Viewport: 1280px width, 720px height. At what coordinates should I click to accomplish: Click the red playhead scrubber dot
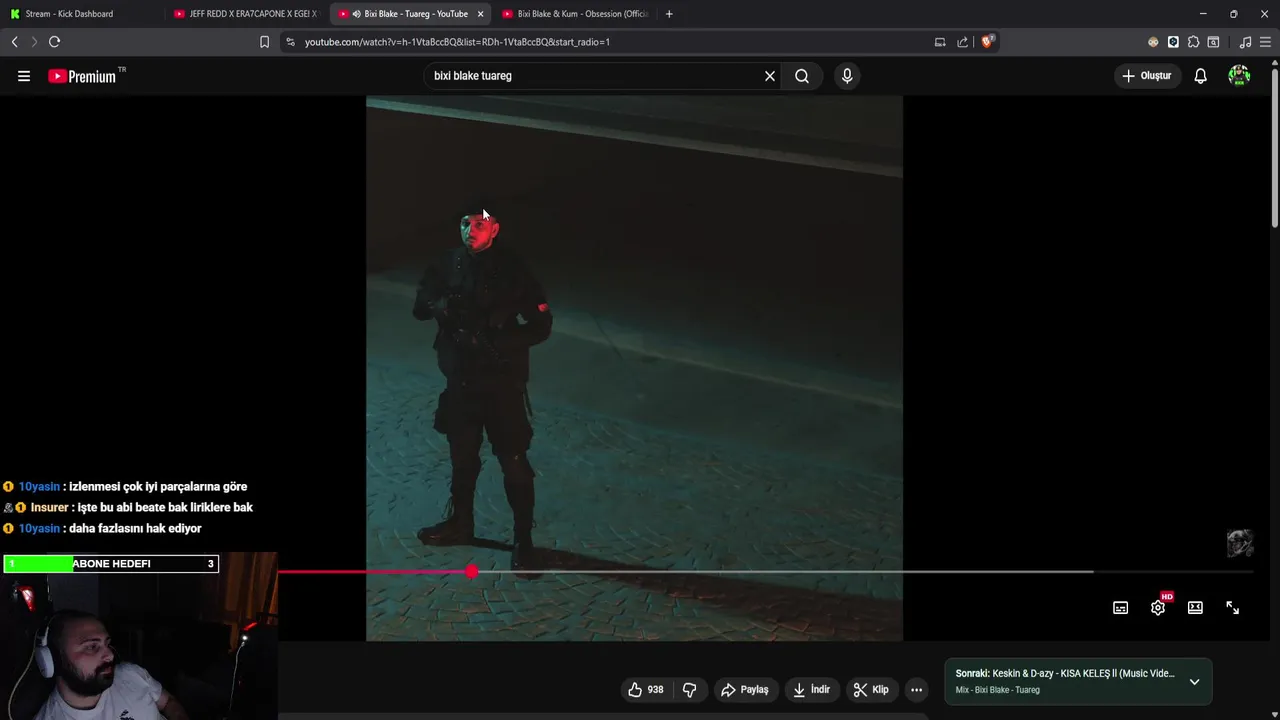(x=471, y=572)
